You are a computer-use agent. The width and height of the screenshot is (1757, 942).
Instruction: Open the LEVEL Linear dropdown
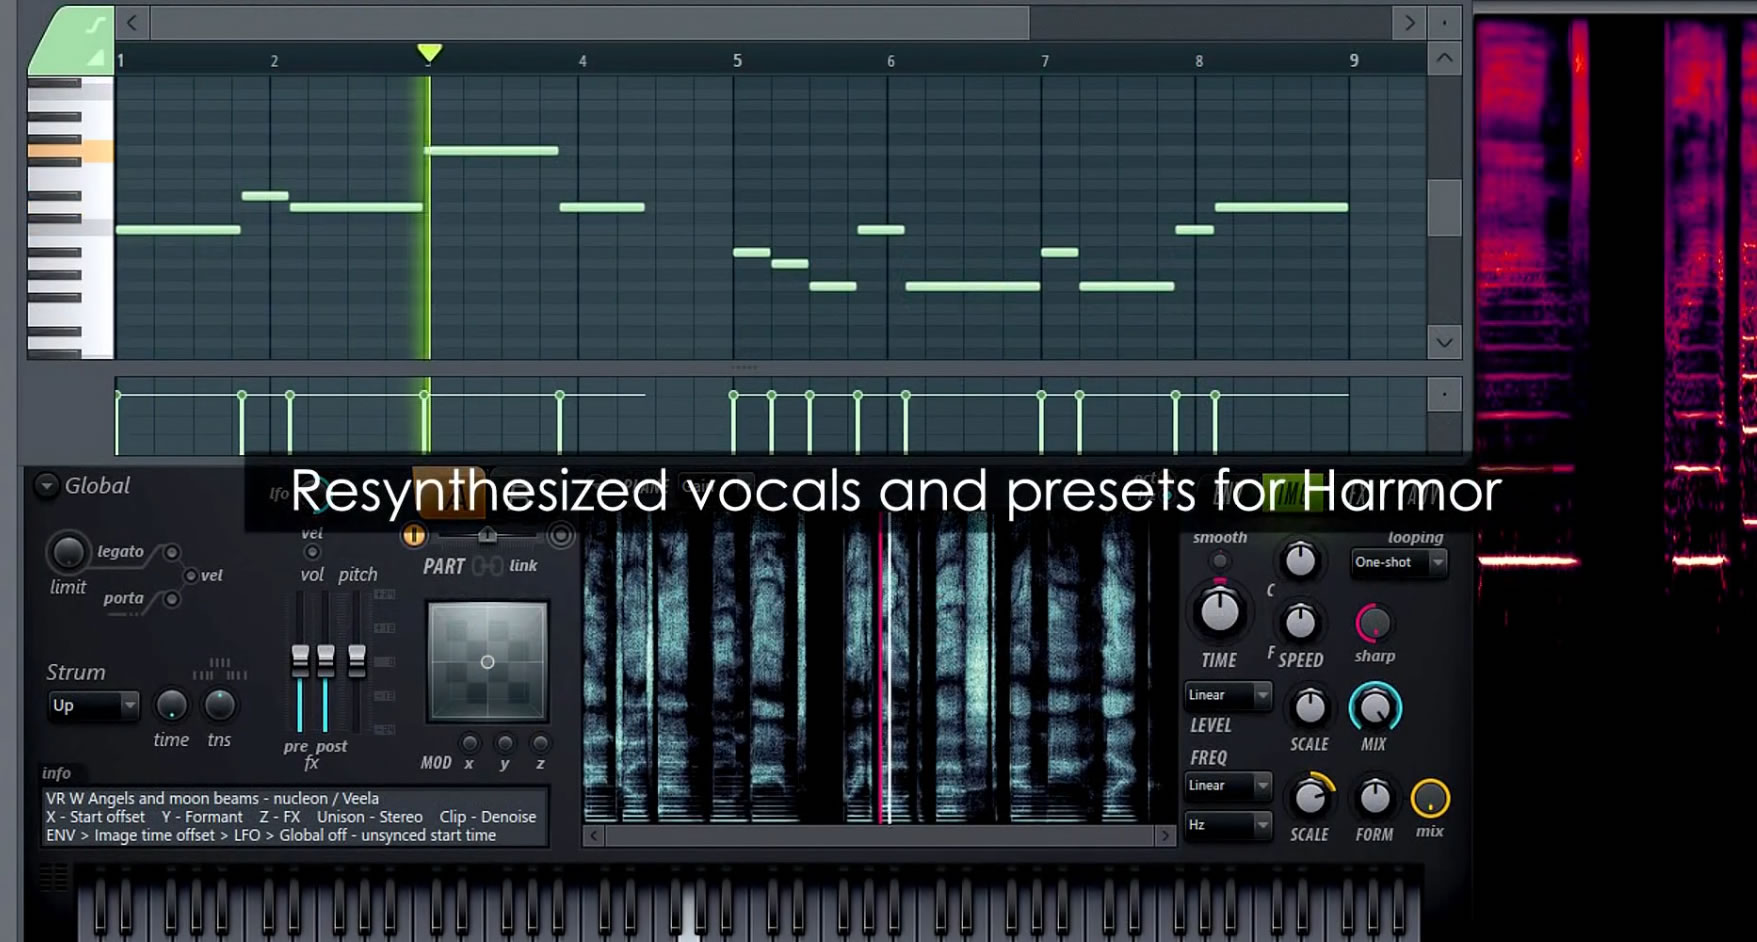point(1228,696)
